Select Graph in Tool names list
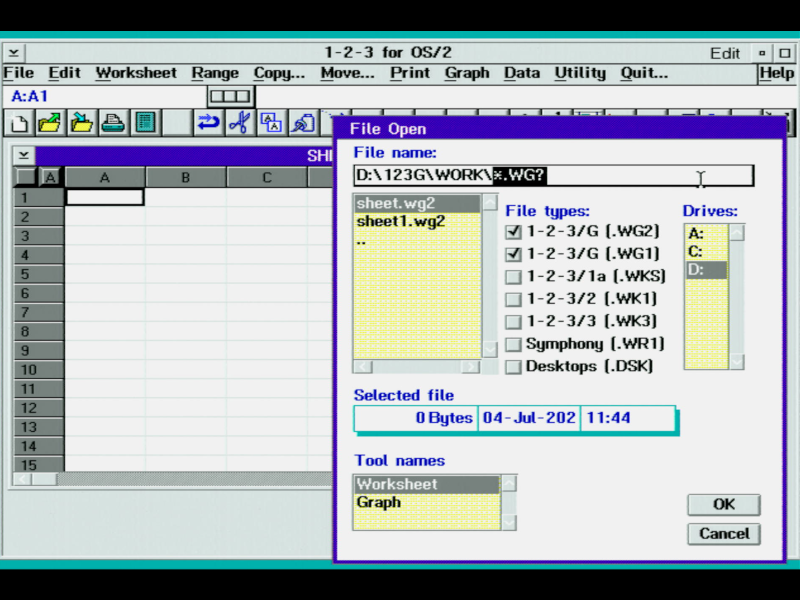 click(x=427, y=503)
